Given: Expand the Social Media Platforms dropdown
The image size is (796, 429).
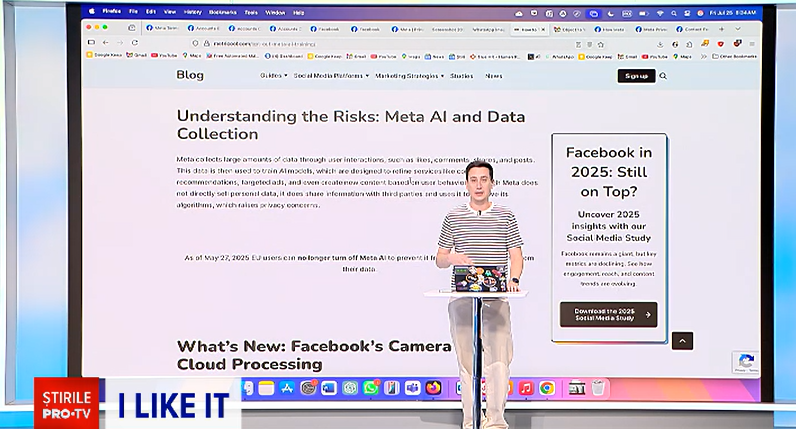Looking at the screenshot, I should click(330, 76).
